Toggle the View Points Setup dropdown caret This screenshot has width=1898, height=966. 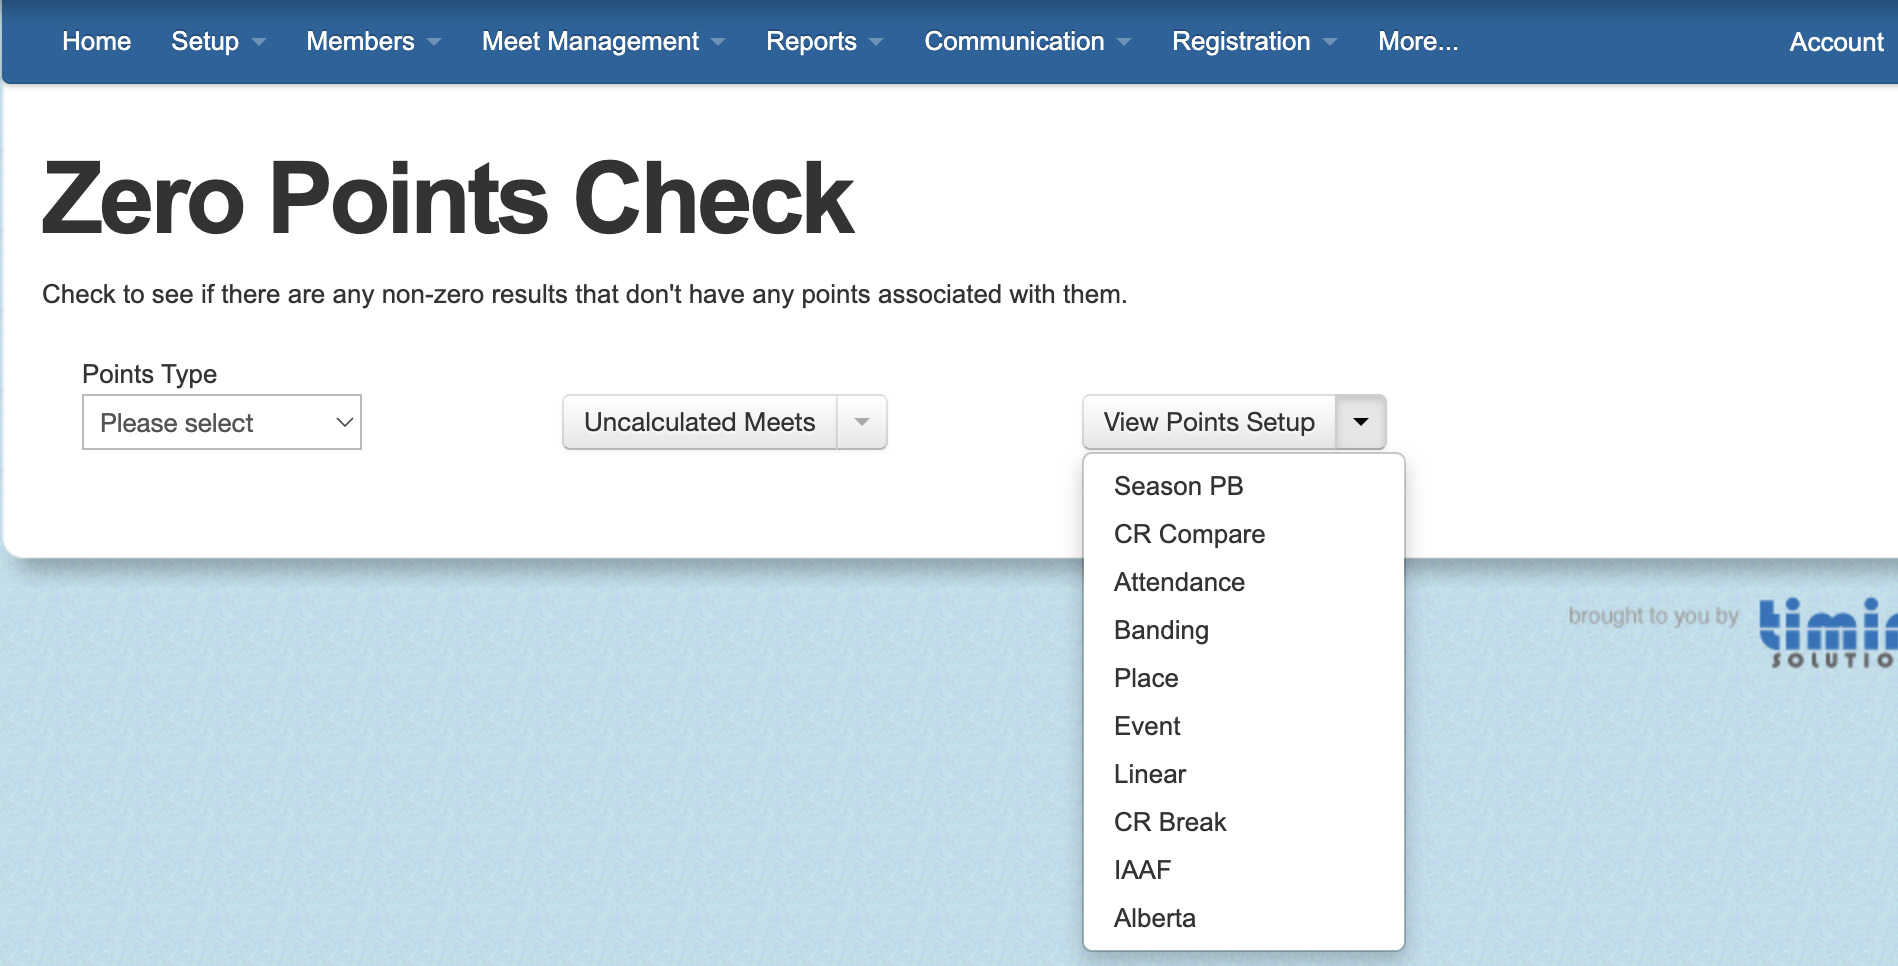tap(1361, 422)
